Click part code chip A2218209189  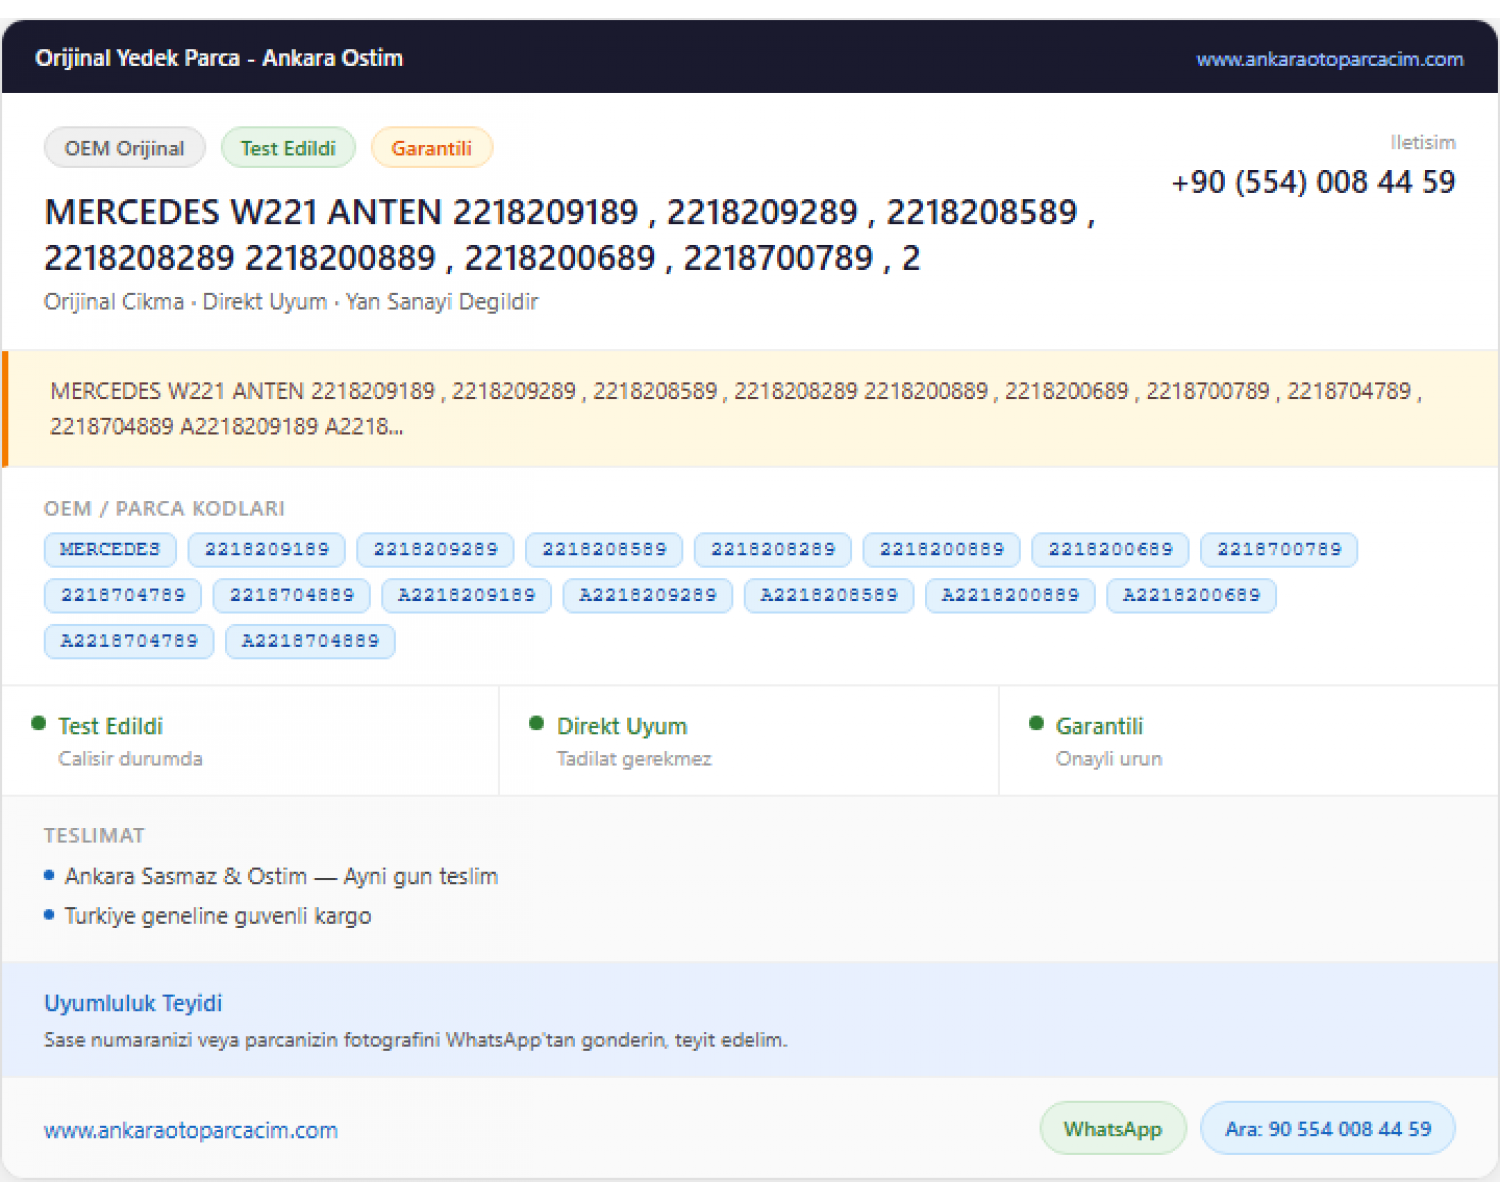[x=467, y=595]
